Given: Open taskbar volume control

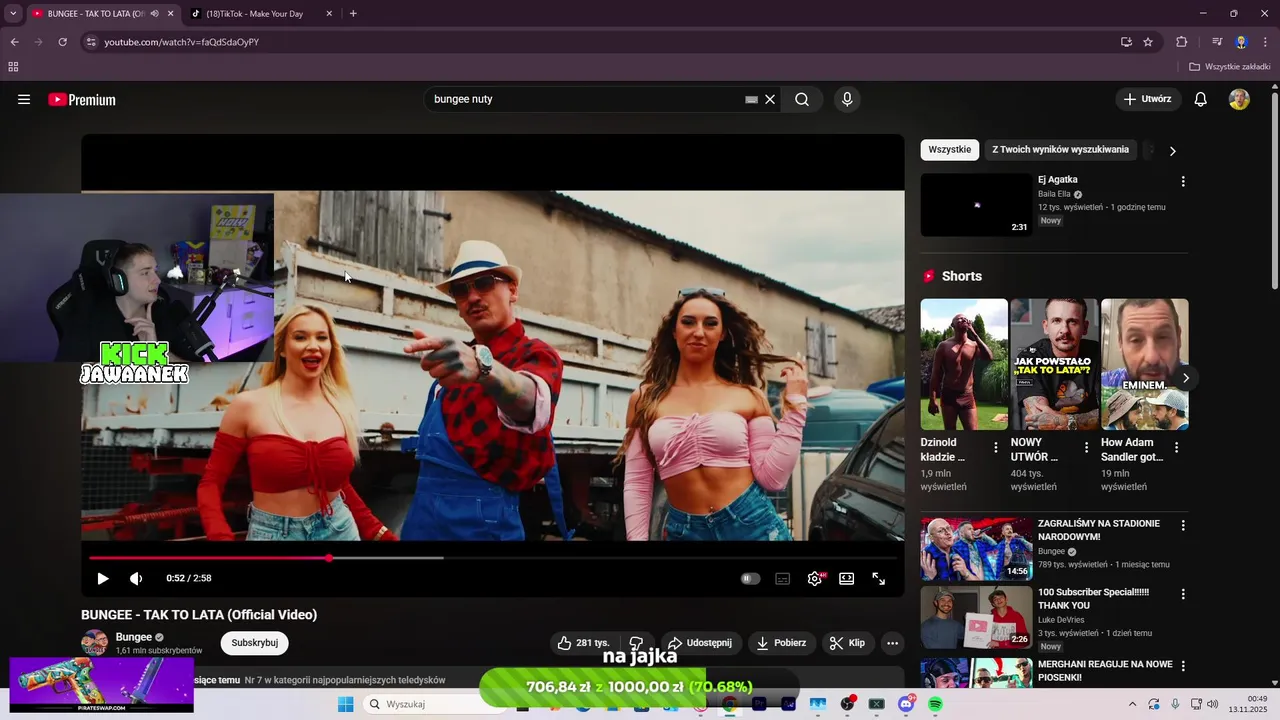Looking at the screenshot, I should click(1213, 704).
